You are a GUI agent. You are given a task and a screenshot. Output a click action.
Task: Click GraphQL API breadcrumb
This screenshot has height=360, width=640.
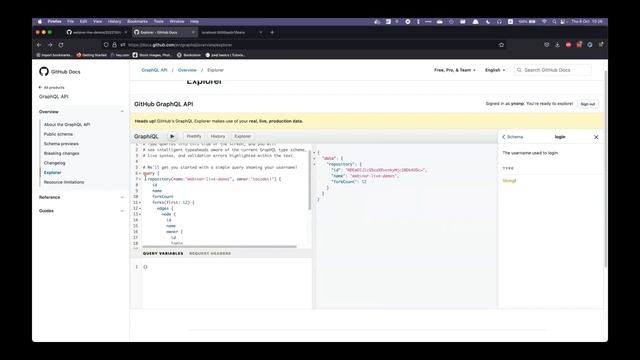[154, 70]
